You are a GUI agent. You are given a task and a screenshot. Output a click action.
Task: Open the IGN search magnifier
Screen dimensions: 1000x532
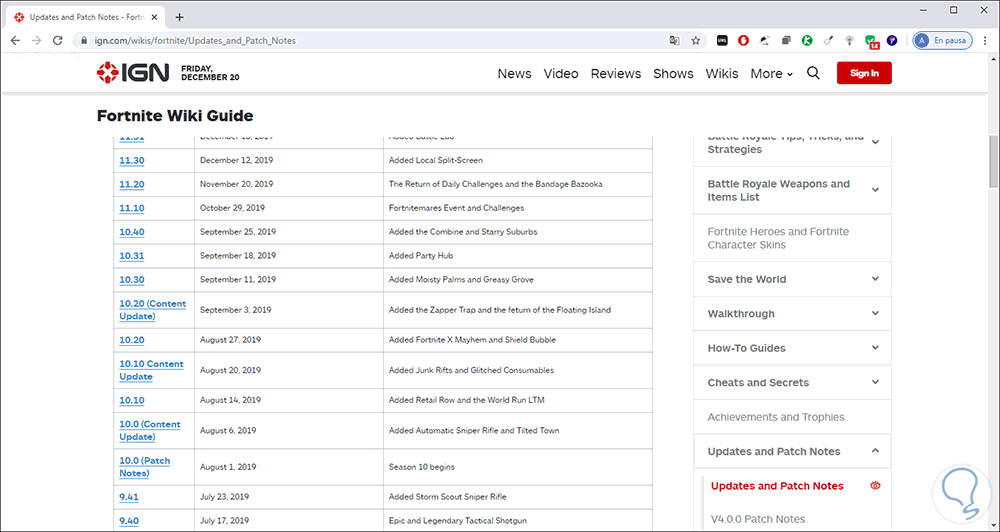point(813,73)
